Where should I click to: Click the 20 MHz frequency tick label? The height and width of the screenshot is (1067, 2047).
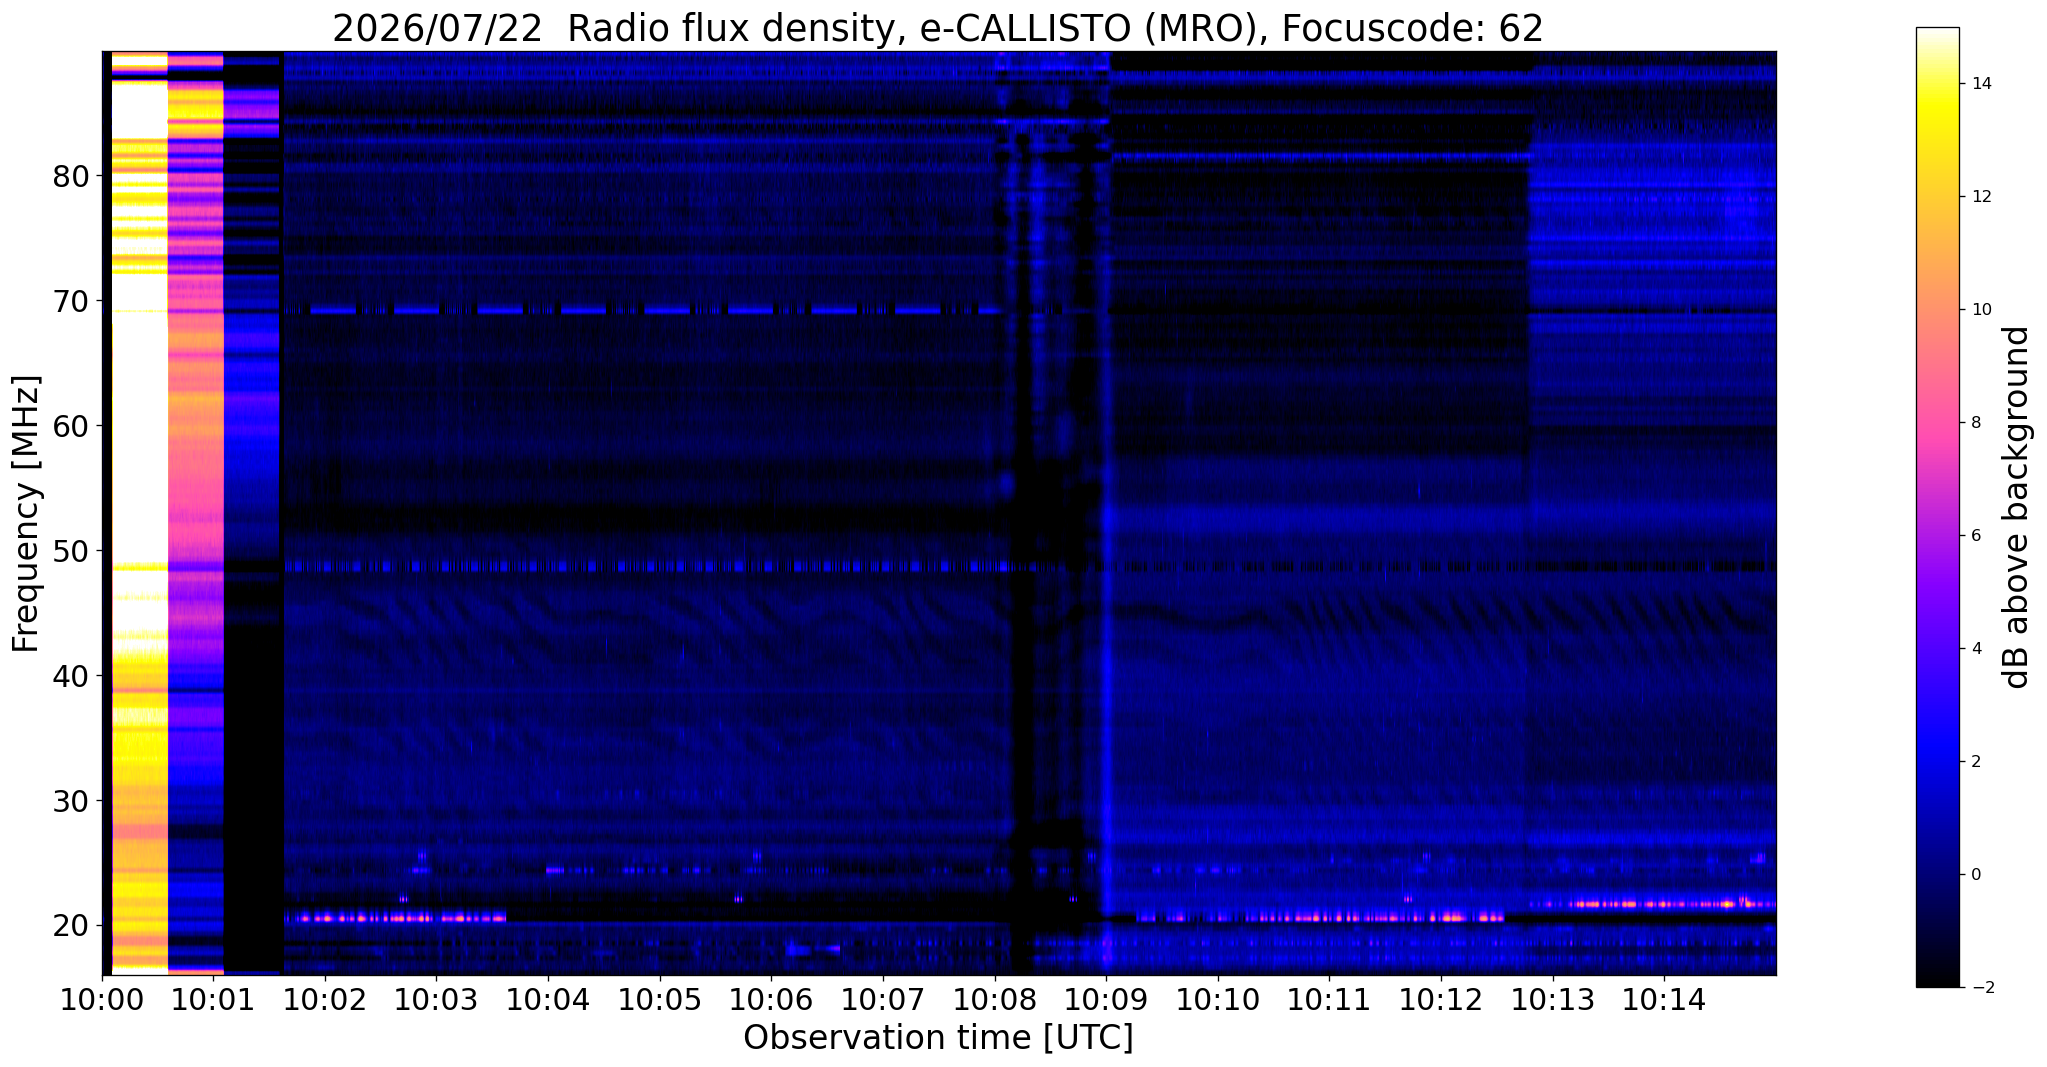pos(71,926)
